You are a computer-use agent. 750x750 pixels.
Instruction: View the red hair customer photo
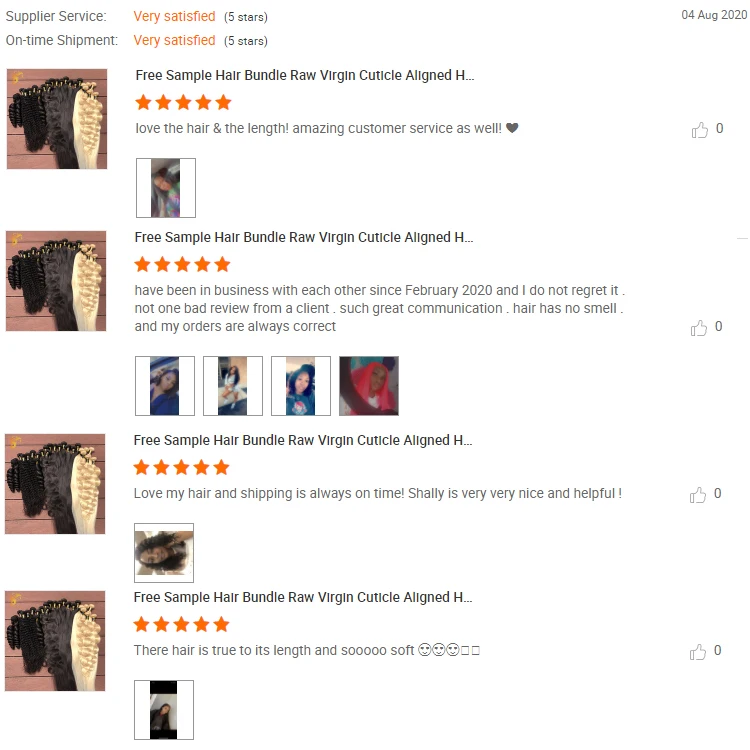click(369, 386)
